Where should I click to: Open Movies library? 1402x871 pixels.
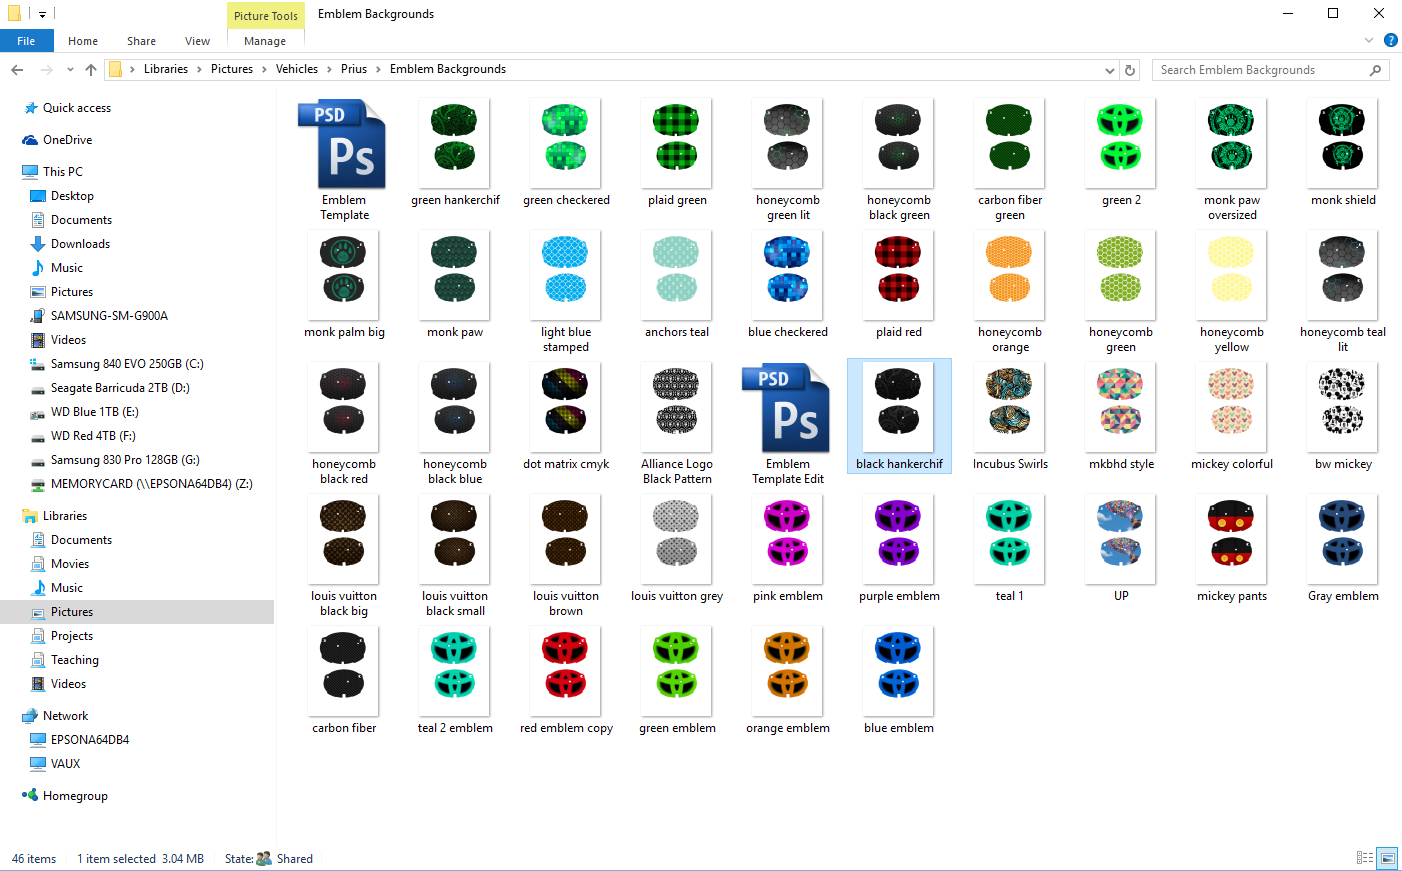[x=70, y=564]
